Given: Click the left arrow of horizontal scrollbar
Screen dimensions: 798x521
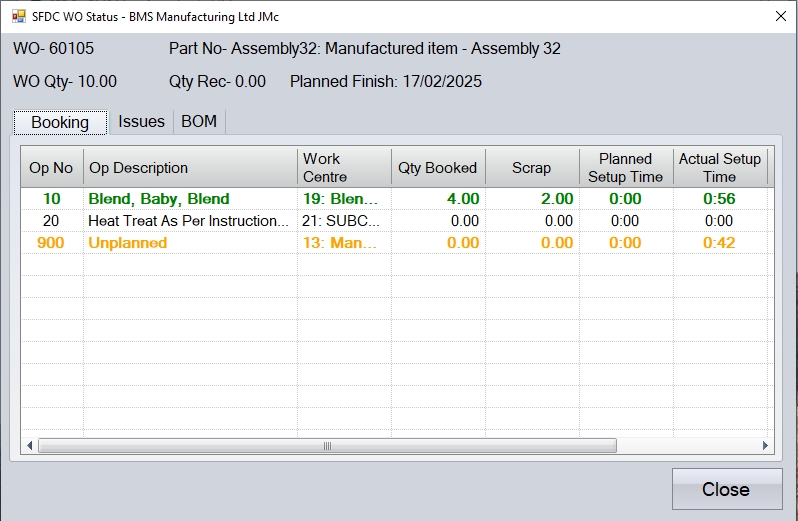Looking at the screenshot, I should coord(30,446).
